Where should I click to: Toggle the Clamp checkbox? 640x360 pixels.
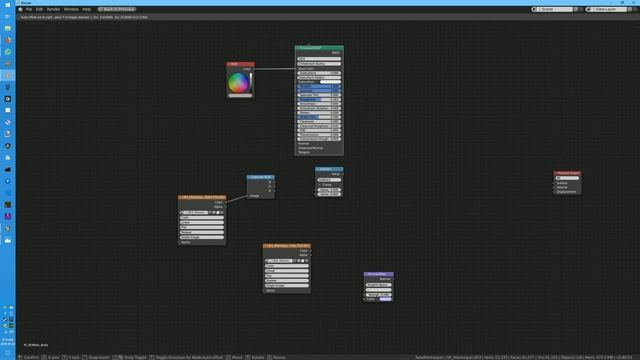pos(320,185)
